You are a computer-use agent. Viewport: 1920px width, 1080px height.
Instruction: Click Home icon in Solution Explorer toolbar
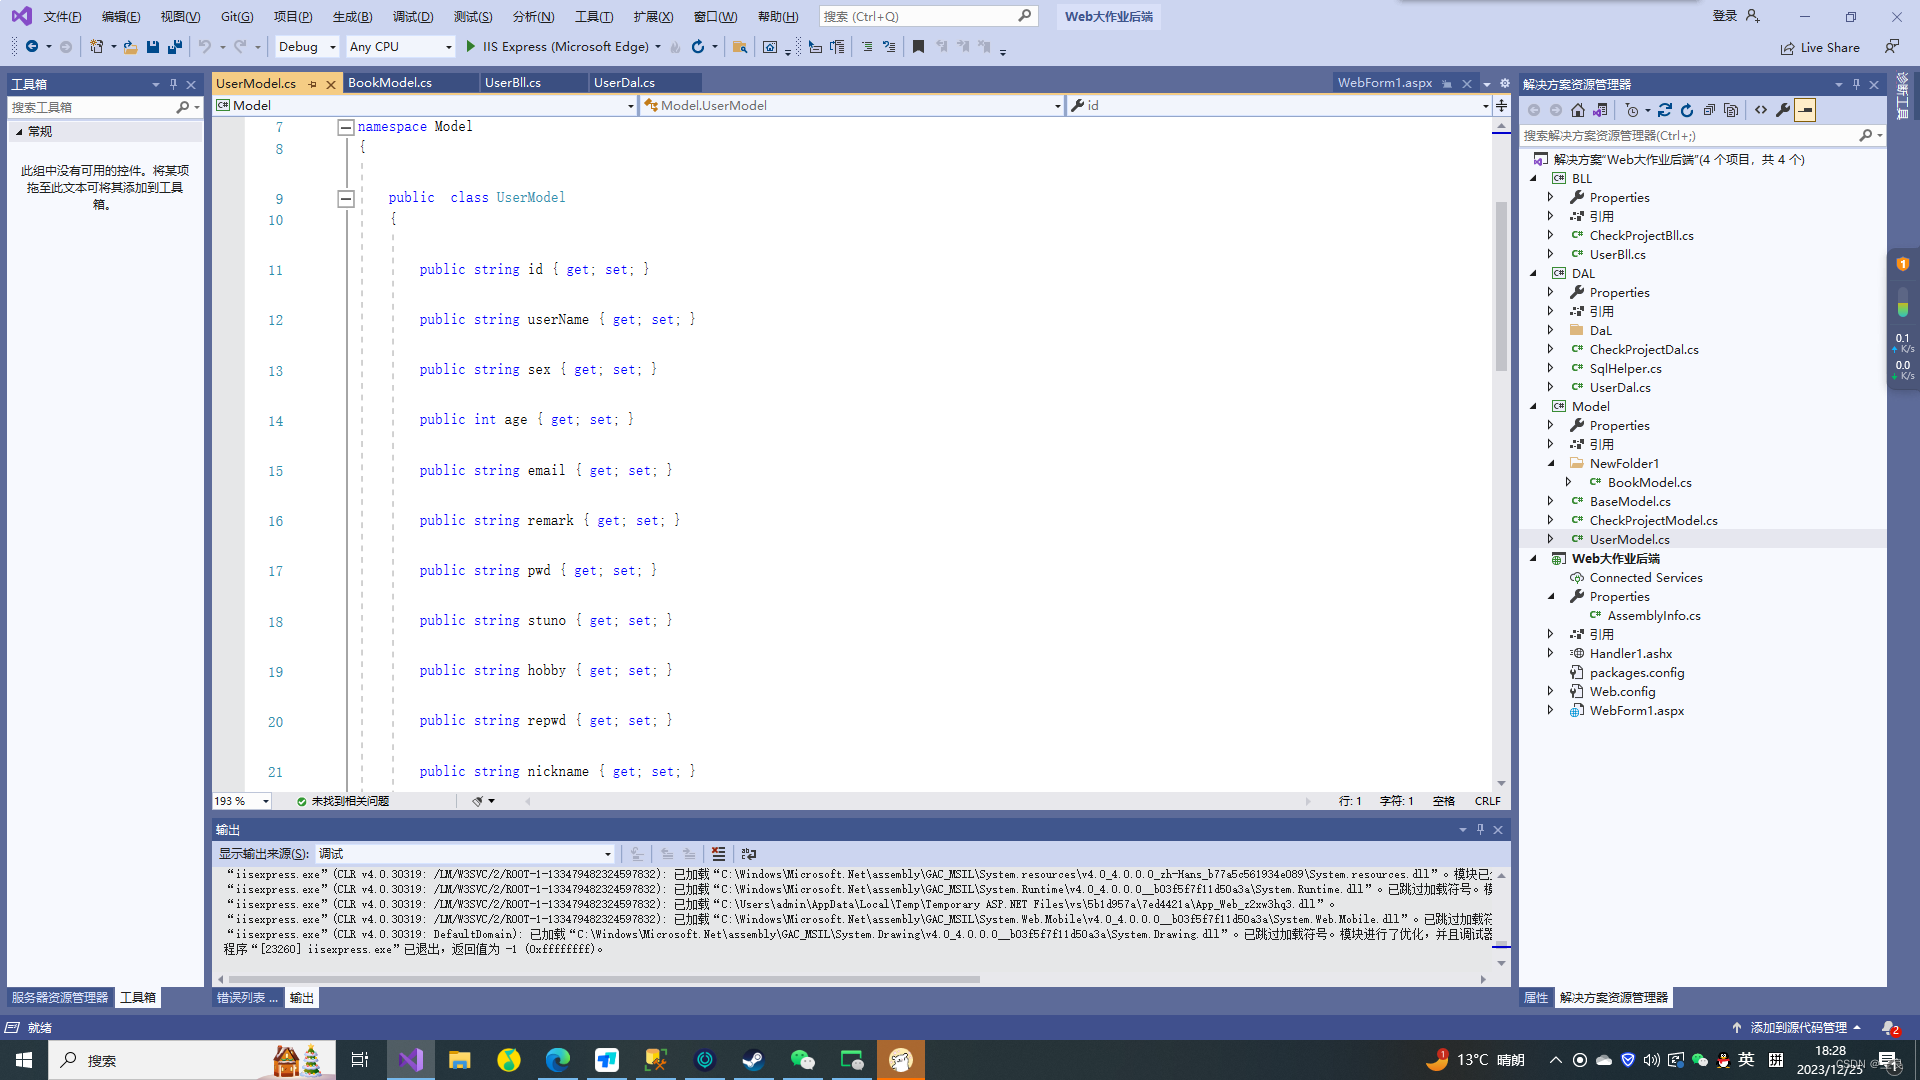pos(1578,110)
